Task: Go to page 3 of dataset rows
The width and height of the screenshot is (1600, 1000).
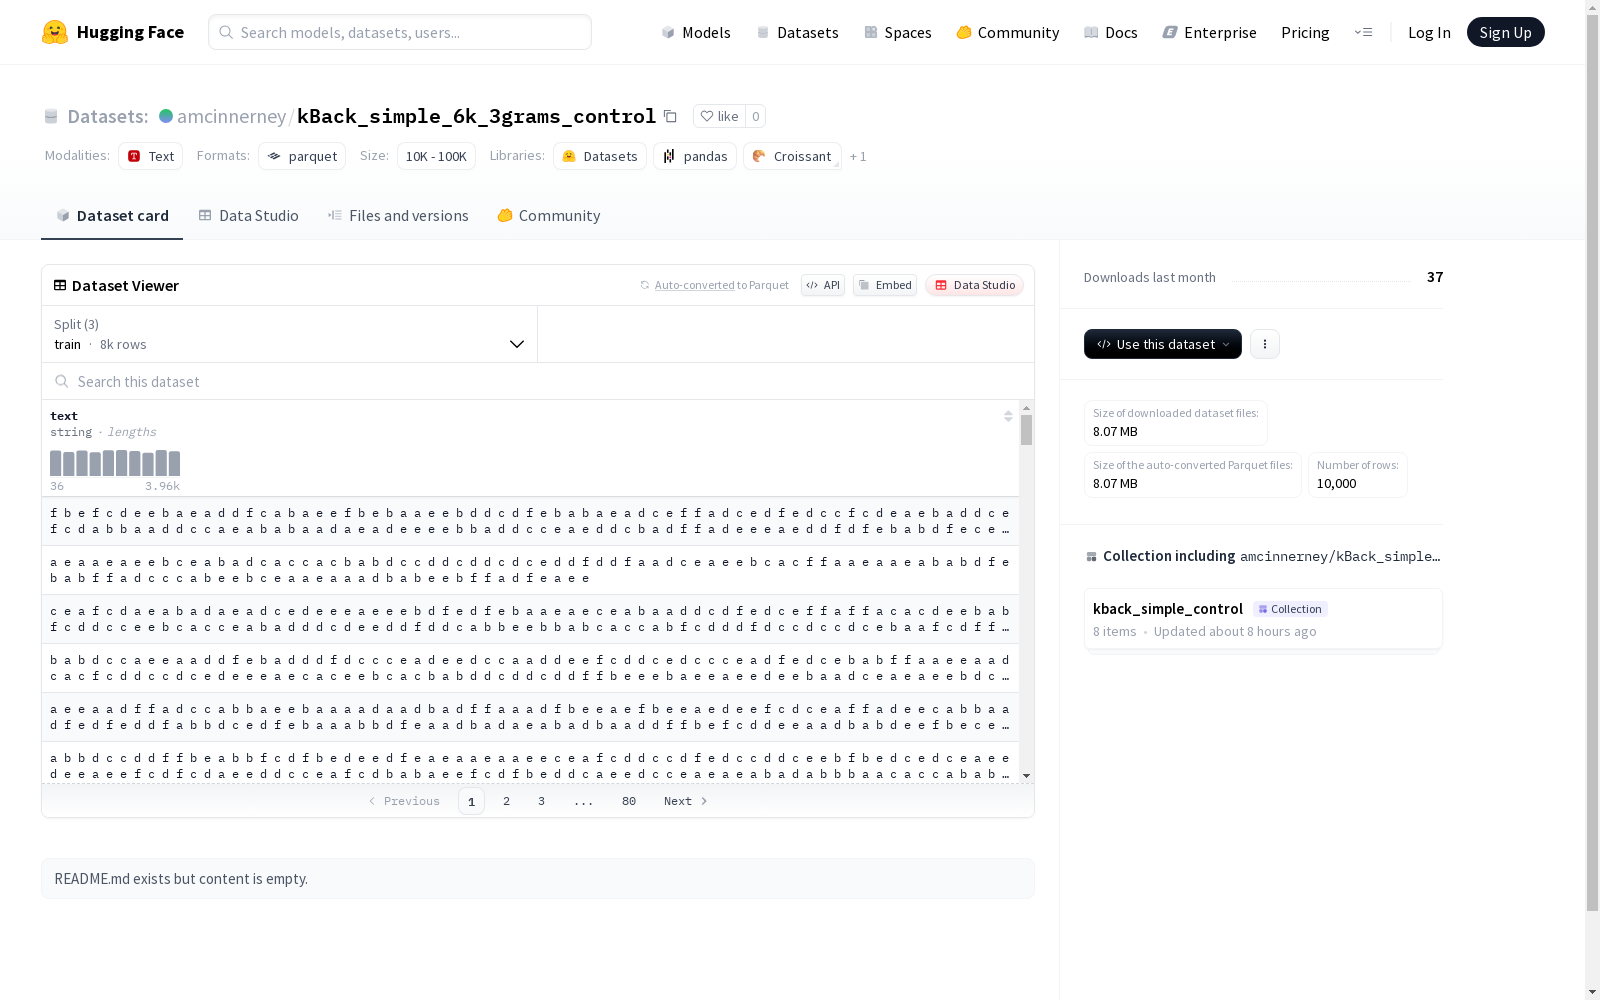Action: tap(542, 801)
